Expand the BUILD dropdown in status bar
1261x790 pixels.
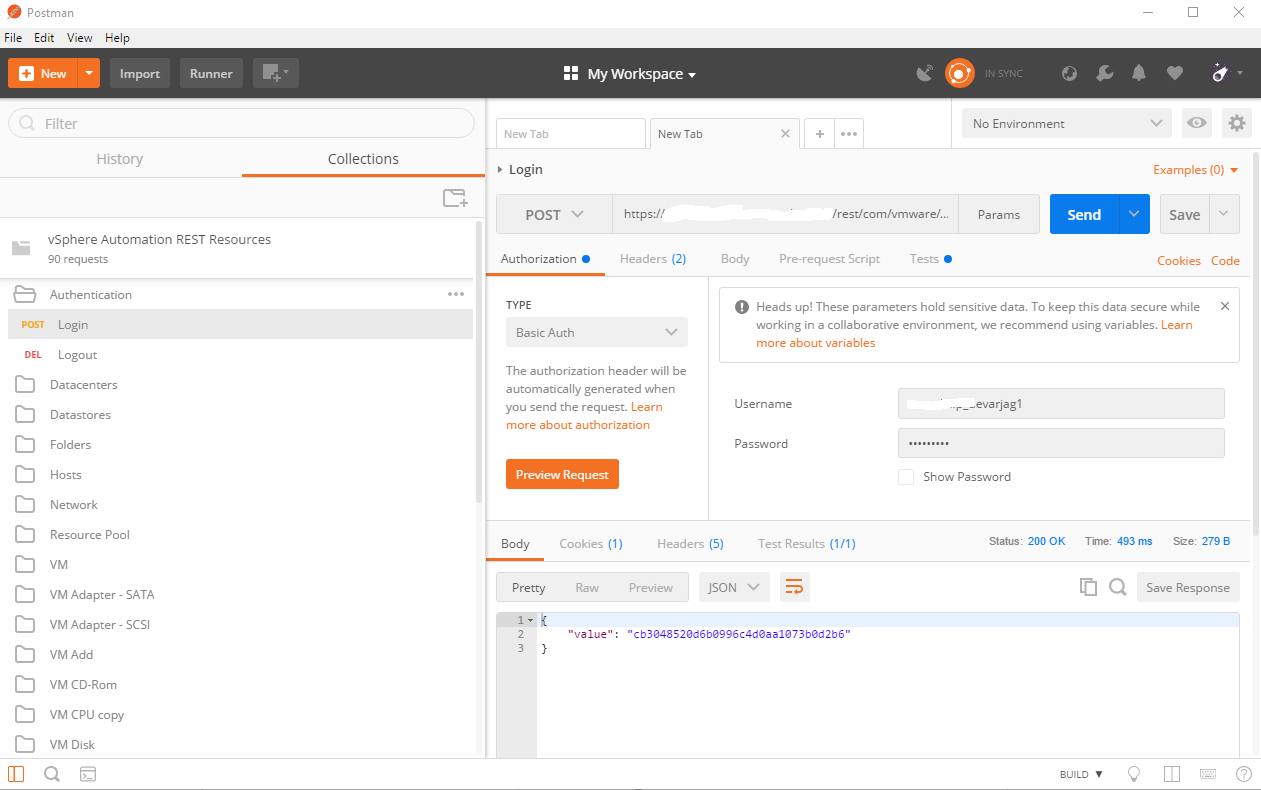coord(1080,773)
